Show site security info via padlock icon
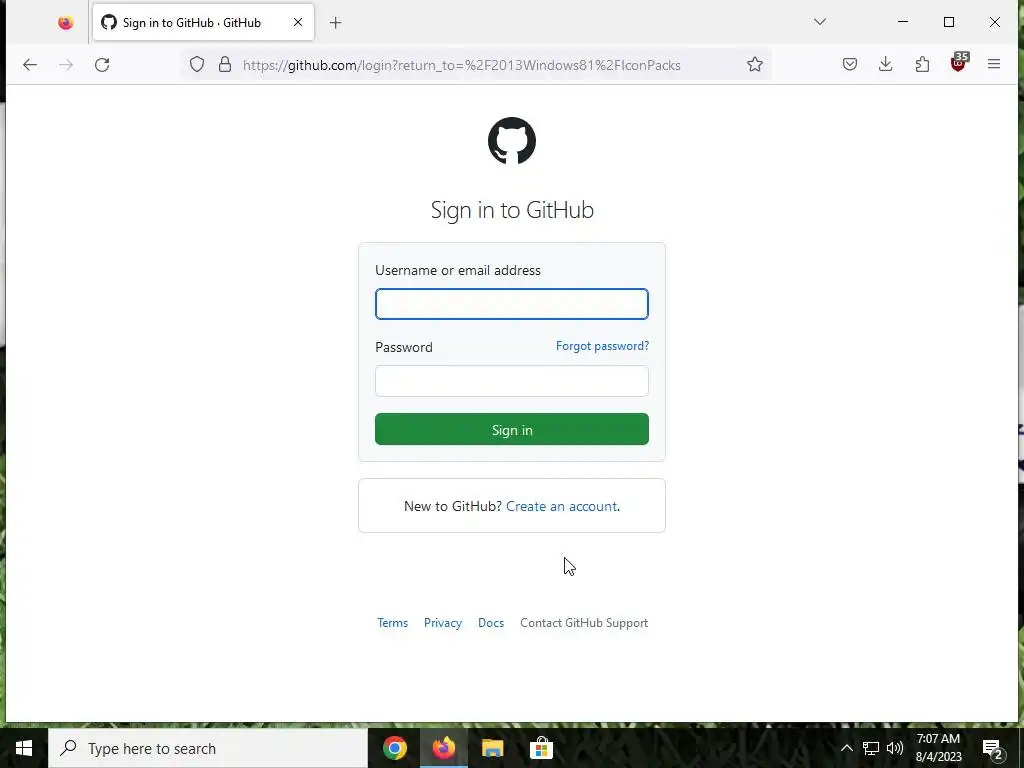The image size is (1024, 768). tap(225, 65)
